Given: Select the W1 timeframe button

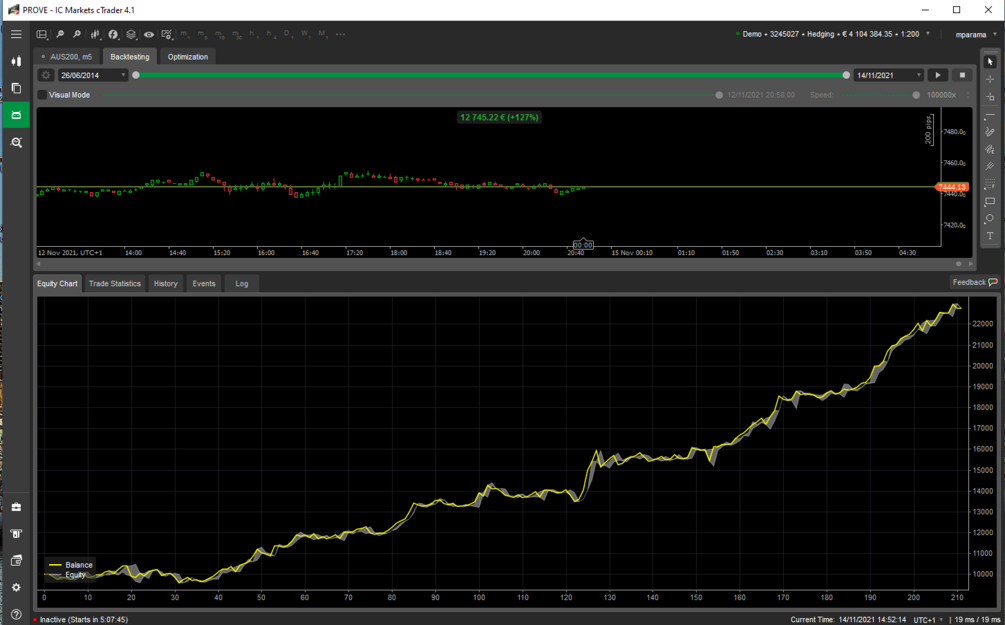Looking at the screenshot, I should [304, 34].
